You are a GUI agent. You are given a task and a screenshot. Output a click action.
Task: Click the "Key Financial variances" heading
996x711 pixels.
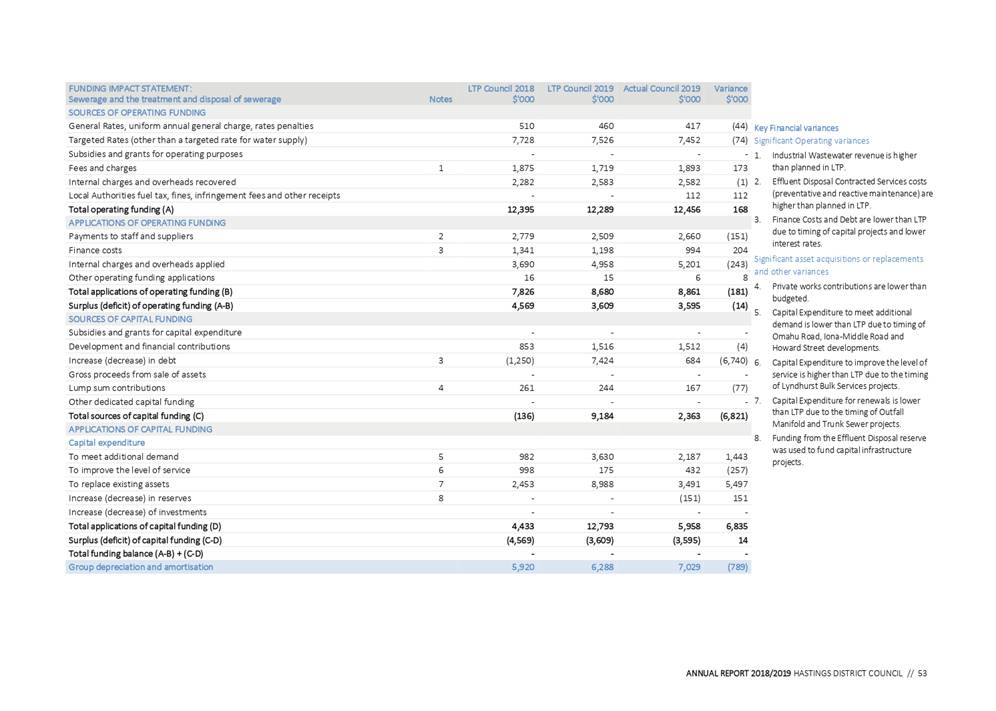(x=796, y=128)
